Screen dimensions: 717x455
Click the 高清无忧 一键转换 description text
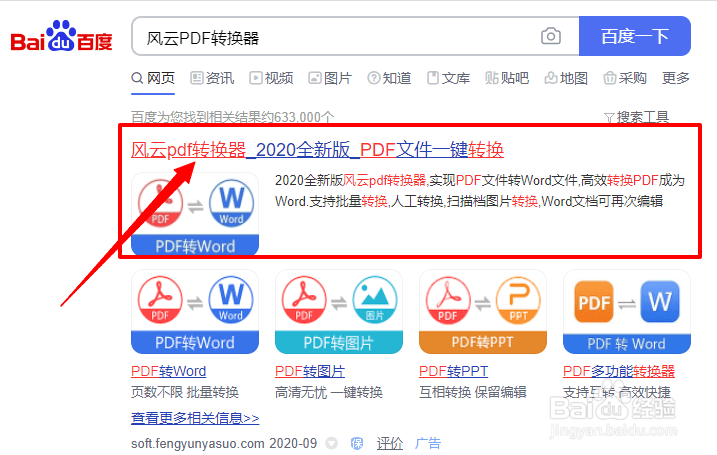[329, 392]
